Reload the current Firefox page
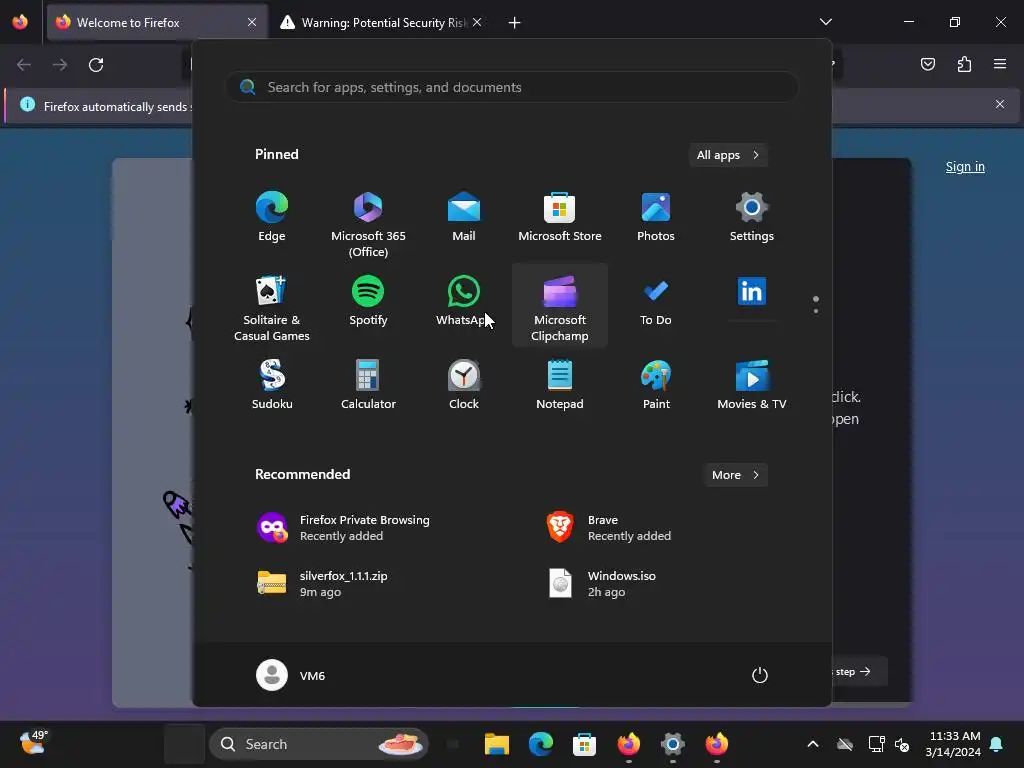 tap(96, 65)
